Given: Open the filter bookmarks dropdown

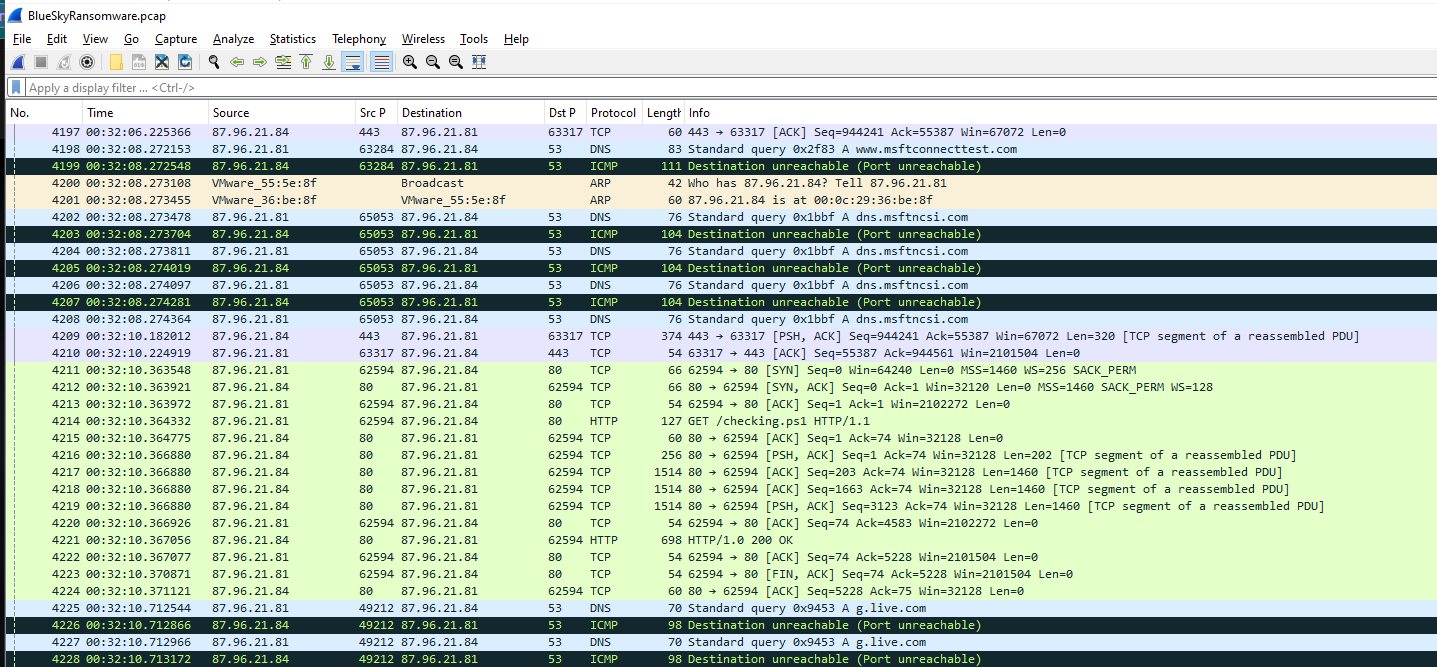Looking at the screenshot, I should (x=15, y=87).
